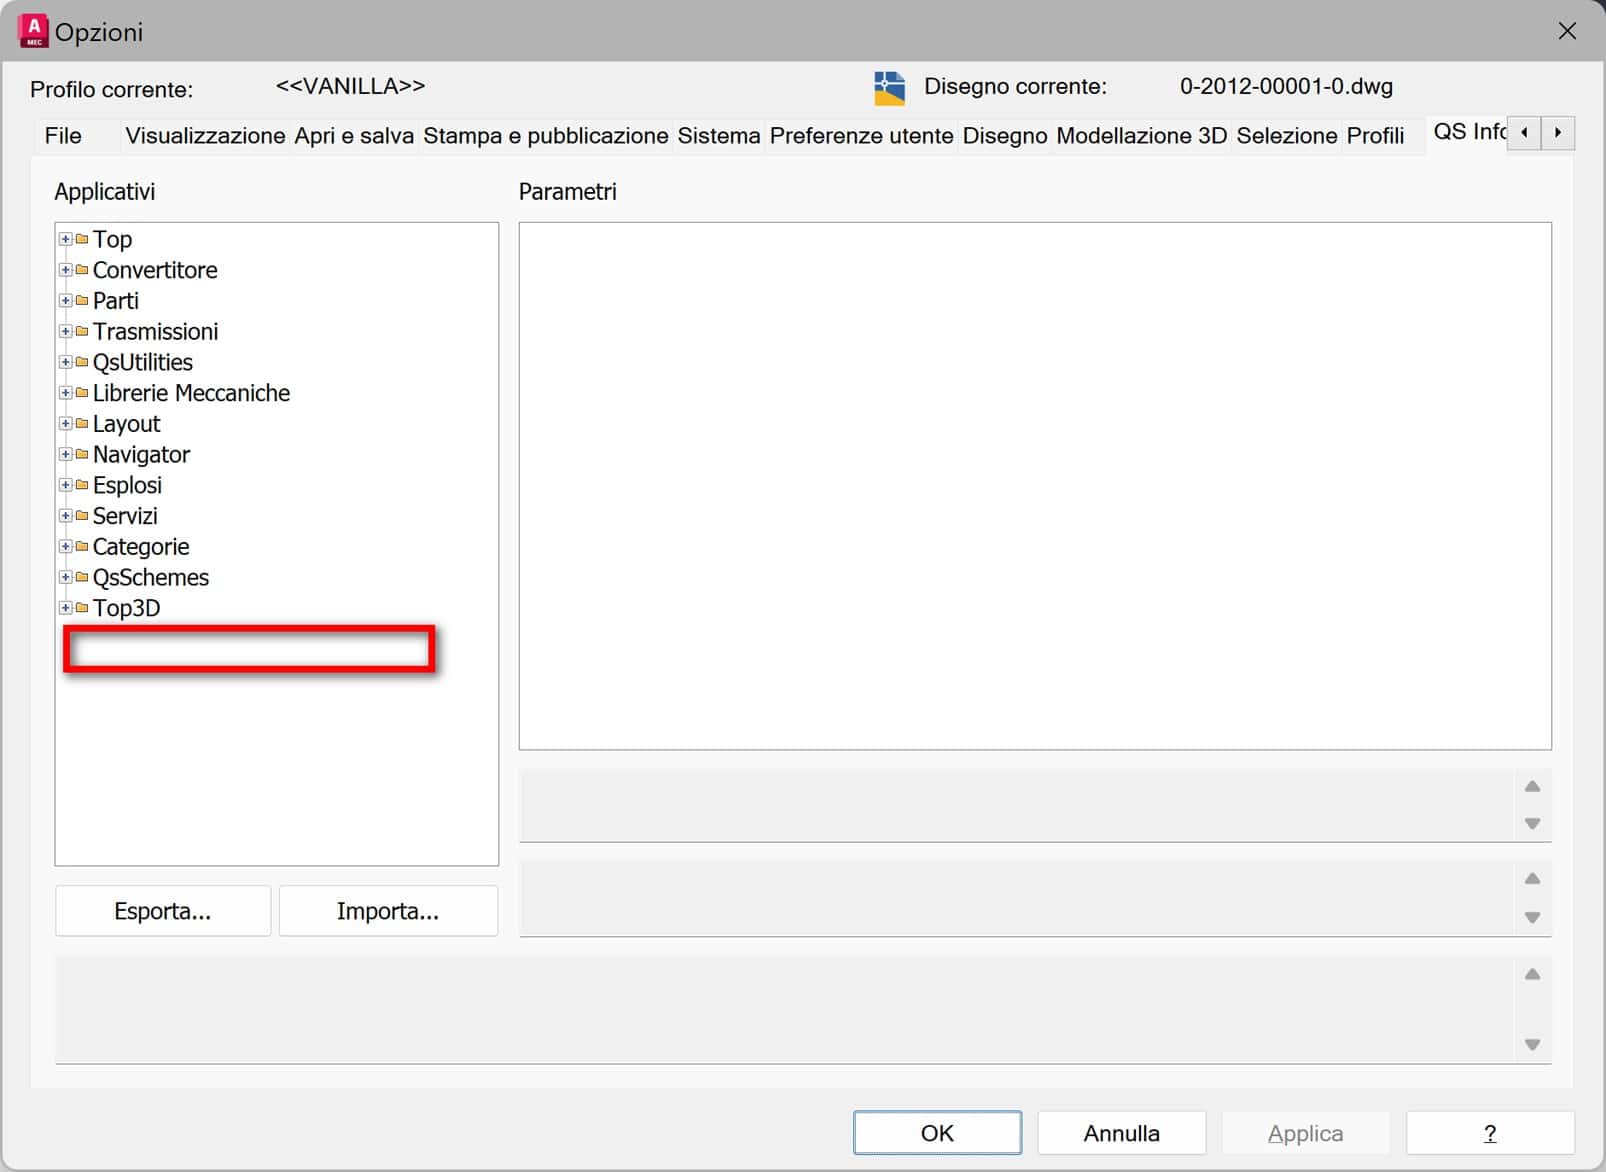Select the Navigator folder icon

[82, 454]
